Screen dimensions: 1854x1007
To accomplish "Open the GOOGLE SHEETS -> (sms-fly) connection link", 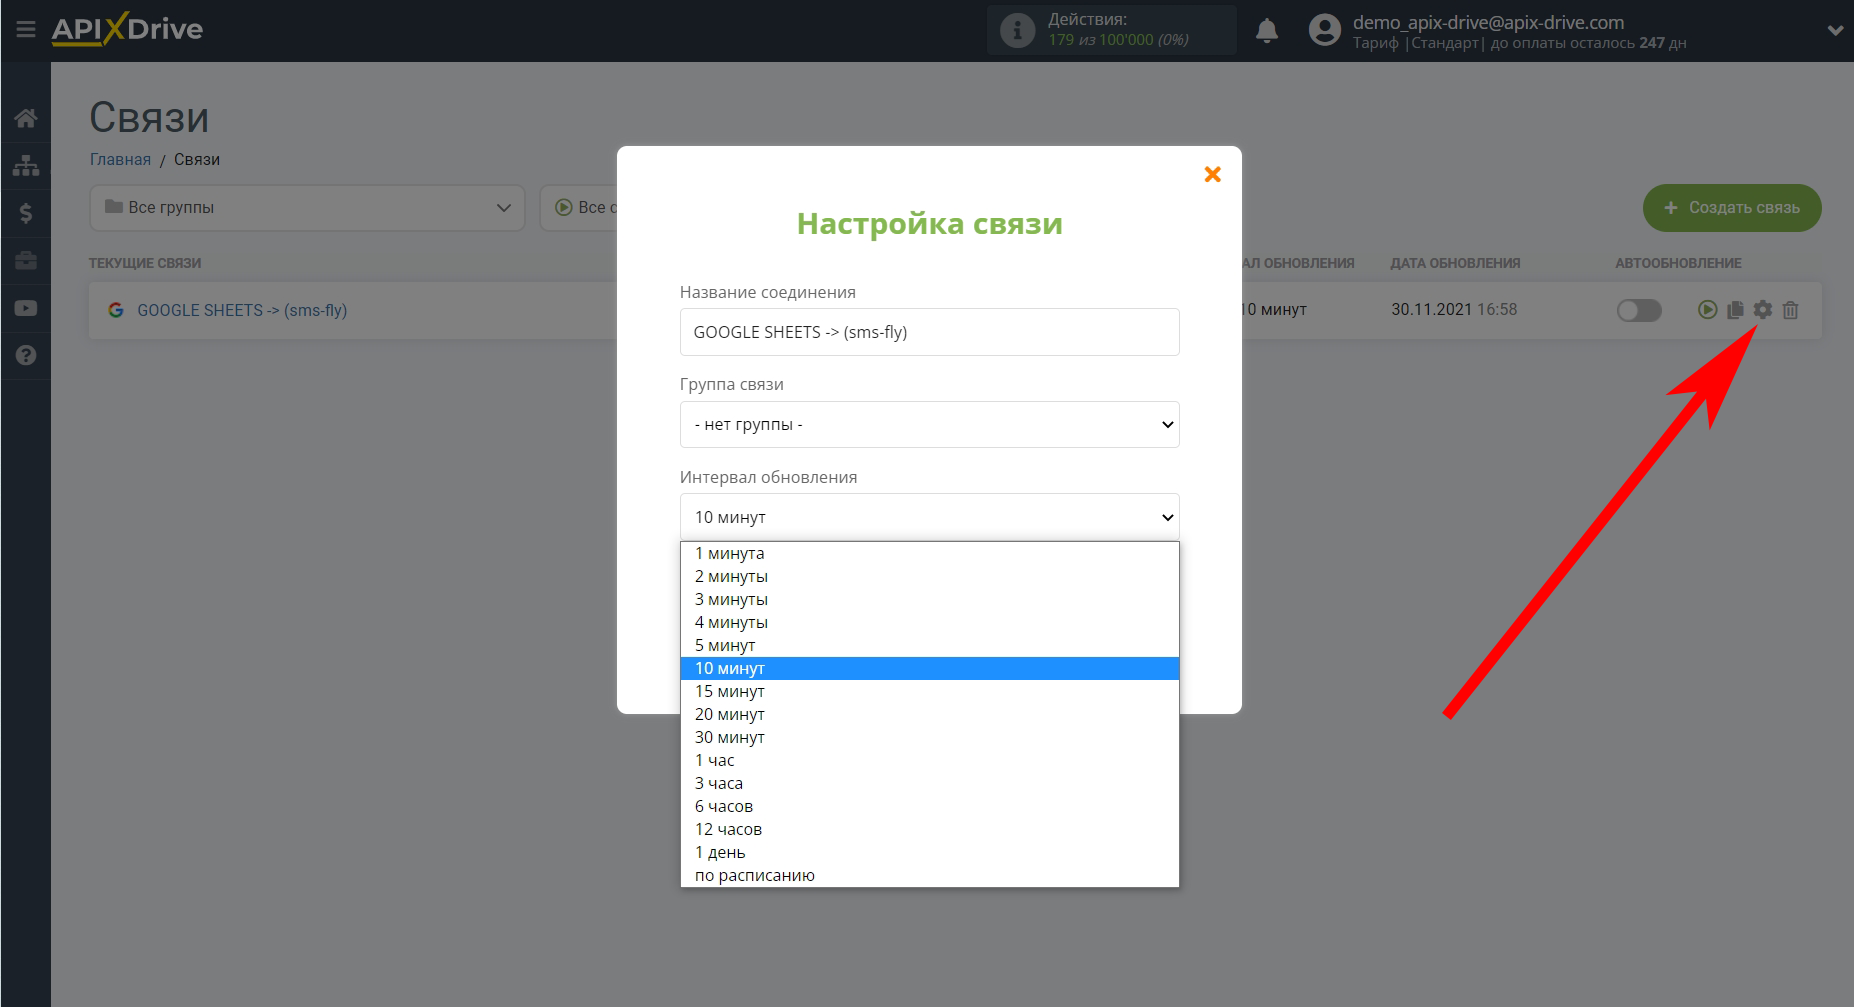I will 242,310.
